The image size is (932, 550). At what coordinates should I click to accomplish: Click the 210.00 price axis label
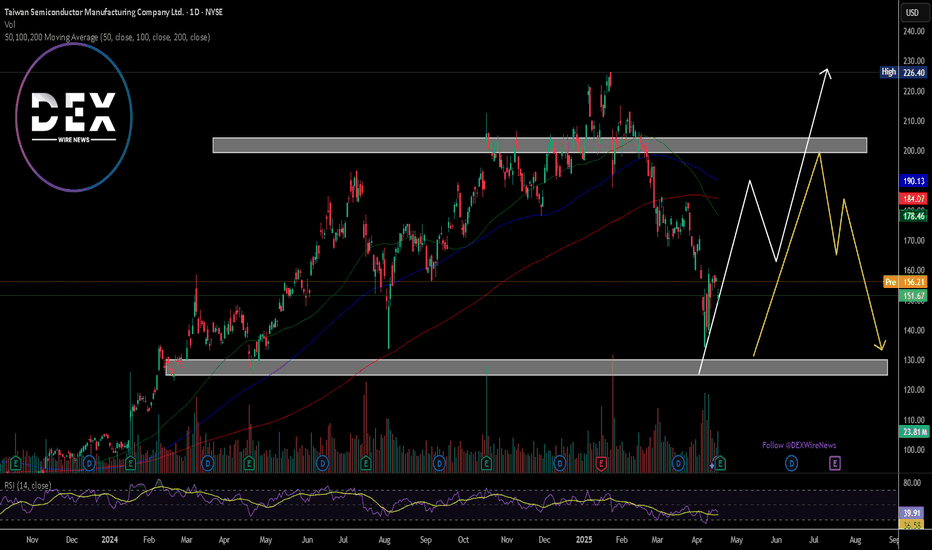(x=914, y=121)
